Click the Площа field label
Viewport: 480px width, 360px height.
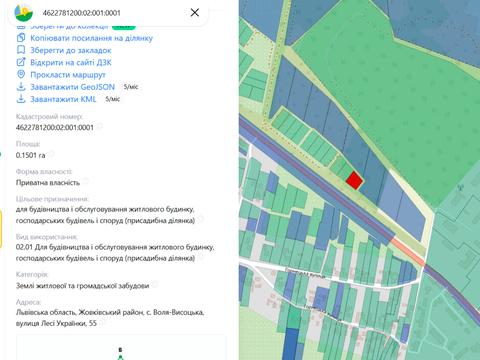tap(28, 144)
